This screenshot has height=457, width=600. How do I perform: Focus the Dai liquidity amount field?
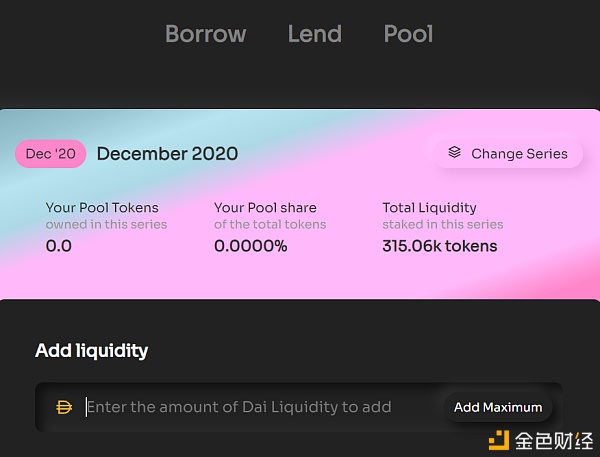coord(260,407)
